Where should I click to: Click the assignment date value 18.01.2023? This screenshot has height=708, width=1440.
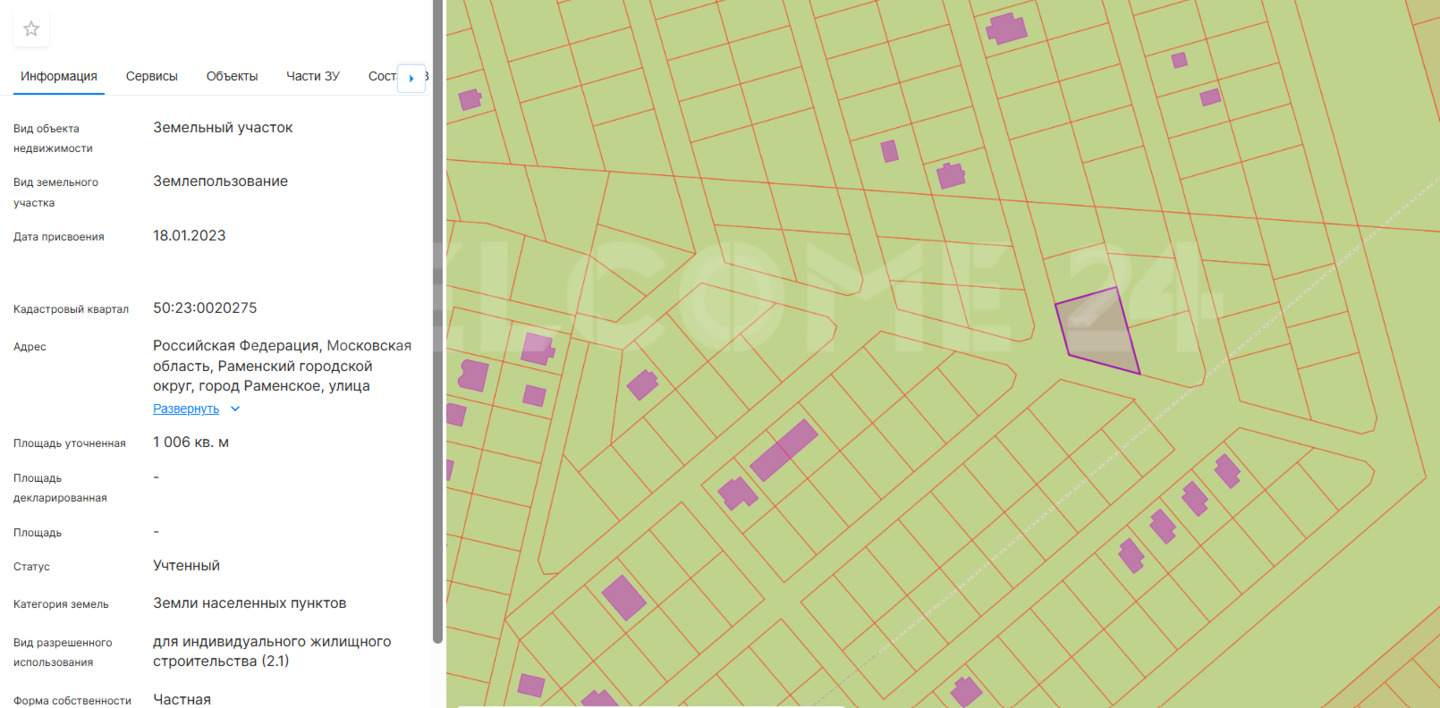pyautogui.click(x=189, y=236)
